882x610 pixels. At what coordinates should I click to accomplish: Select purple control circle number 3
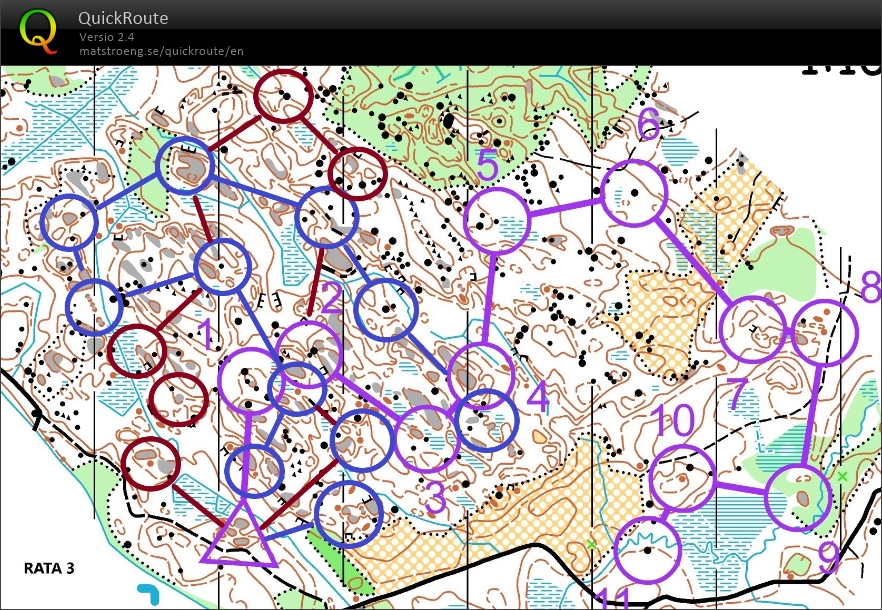pyautogui.click(x=427, y=439)
